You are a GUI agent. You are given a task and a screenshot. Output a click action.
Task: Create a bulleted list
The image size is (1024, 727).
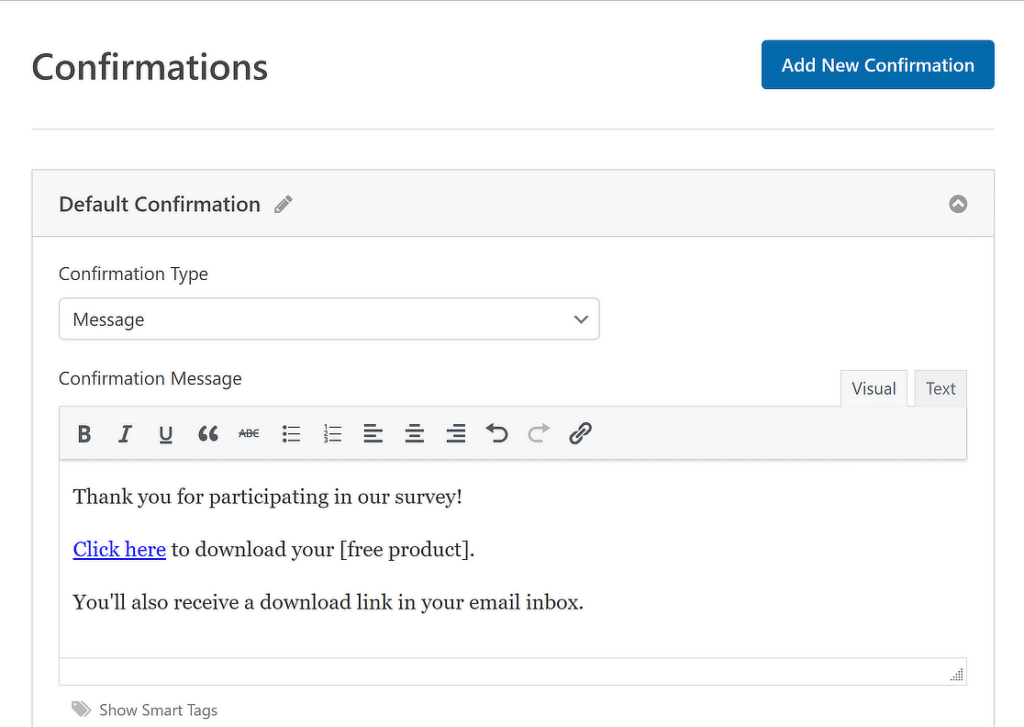tap(291, 433)
